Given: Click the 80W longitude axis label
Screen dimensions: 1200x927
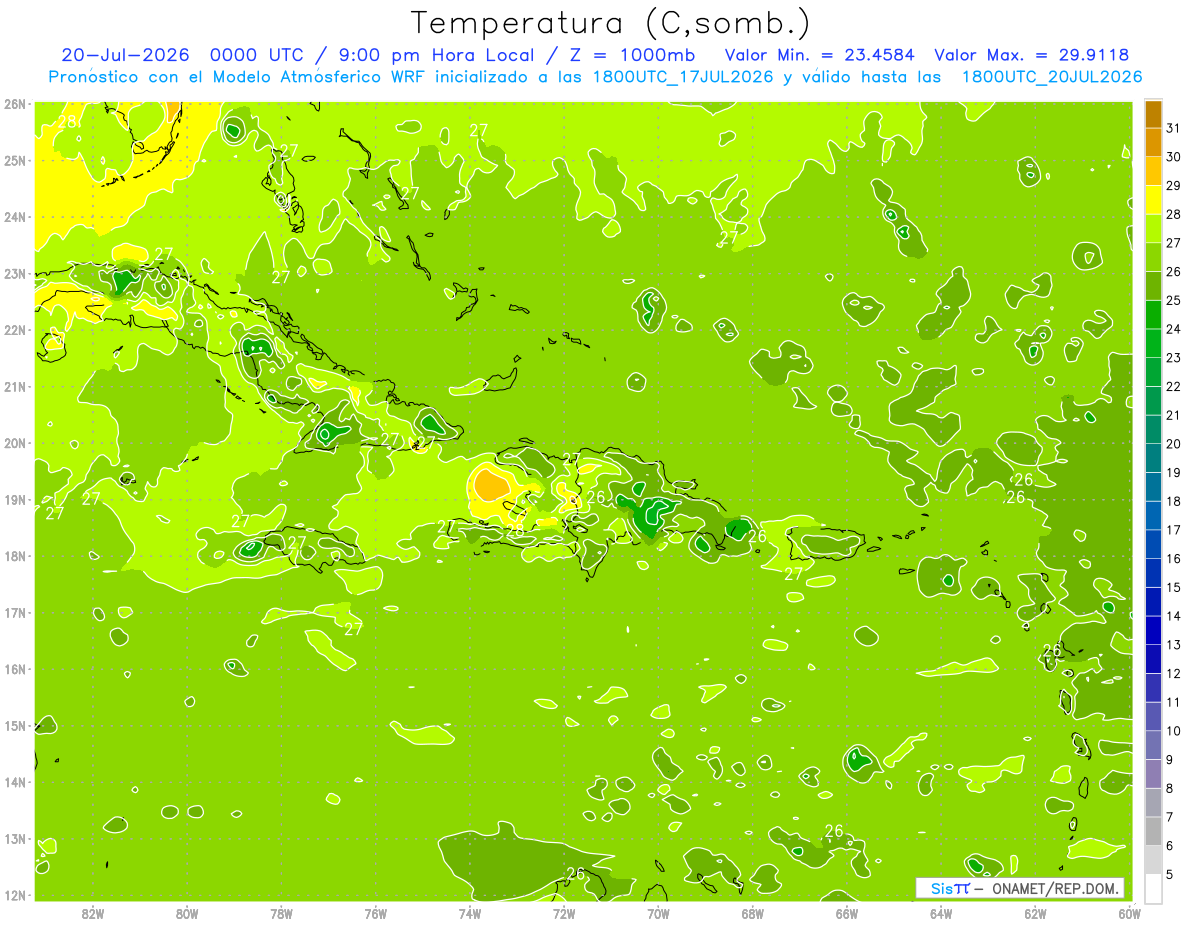Looking at the screenshot, I should click(187, 913).
